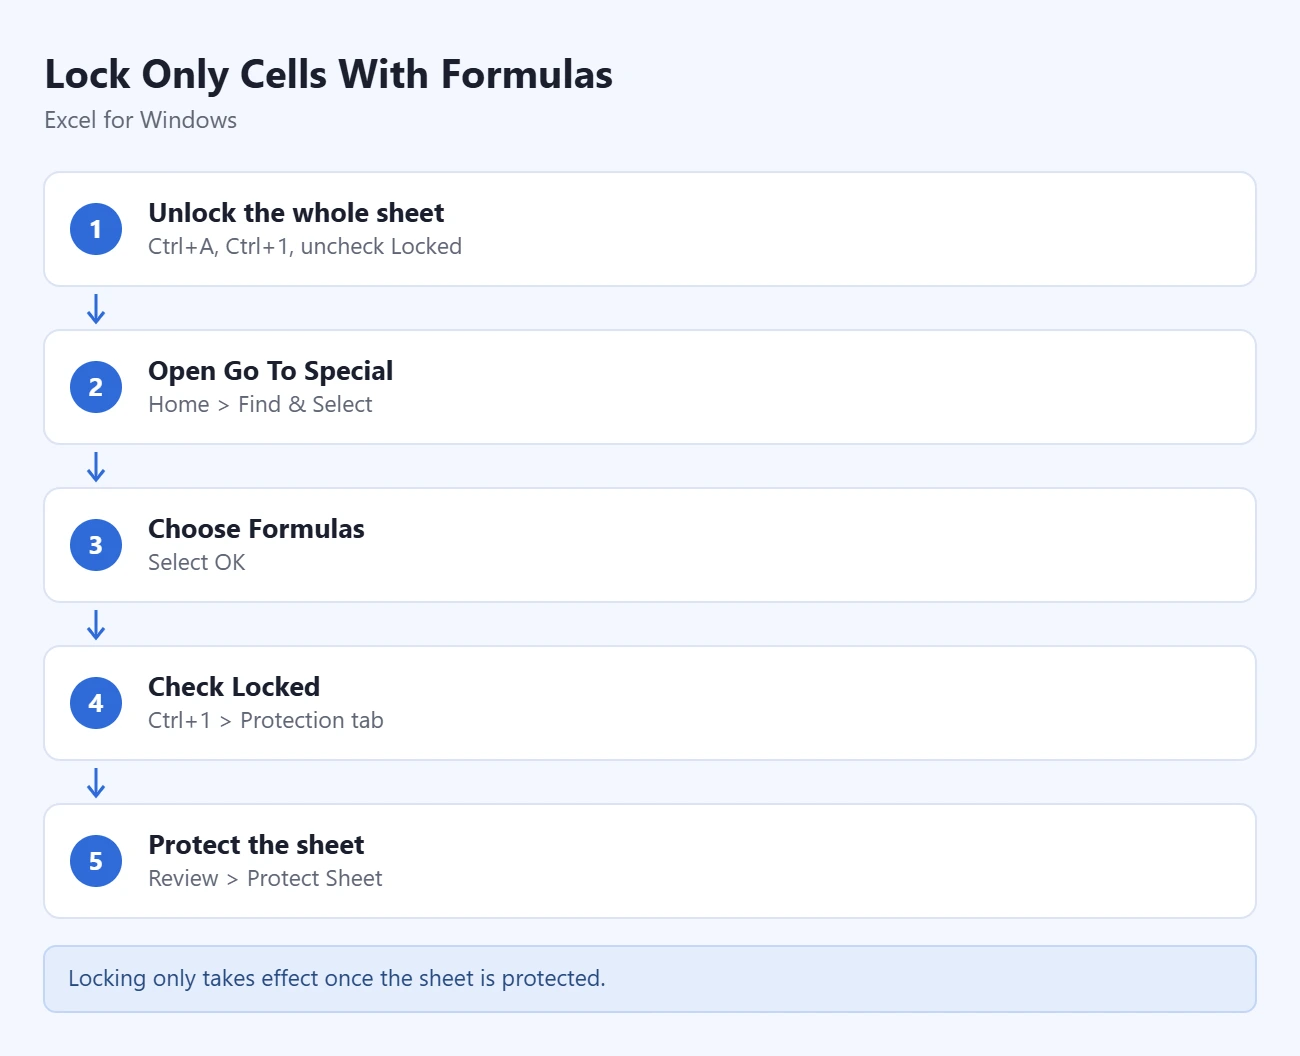Click the step 1 number badge
The height and width of the screenshot is (1056, 1300).
(96, 229)
